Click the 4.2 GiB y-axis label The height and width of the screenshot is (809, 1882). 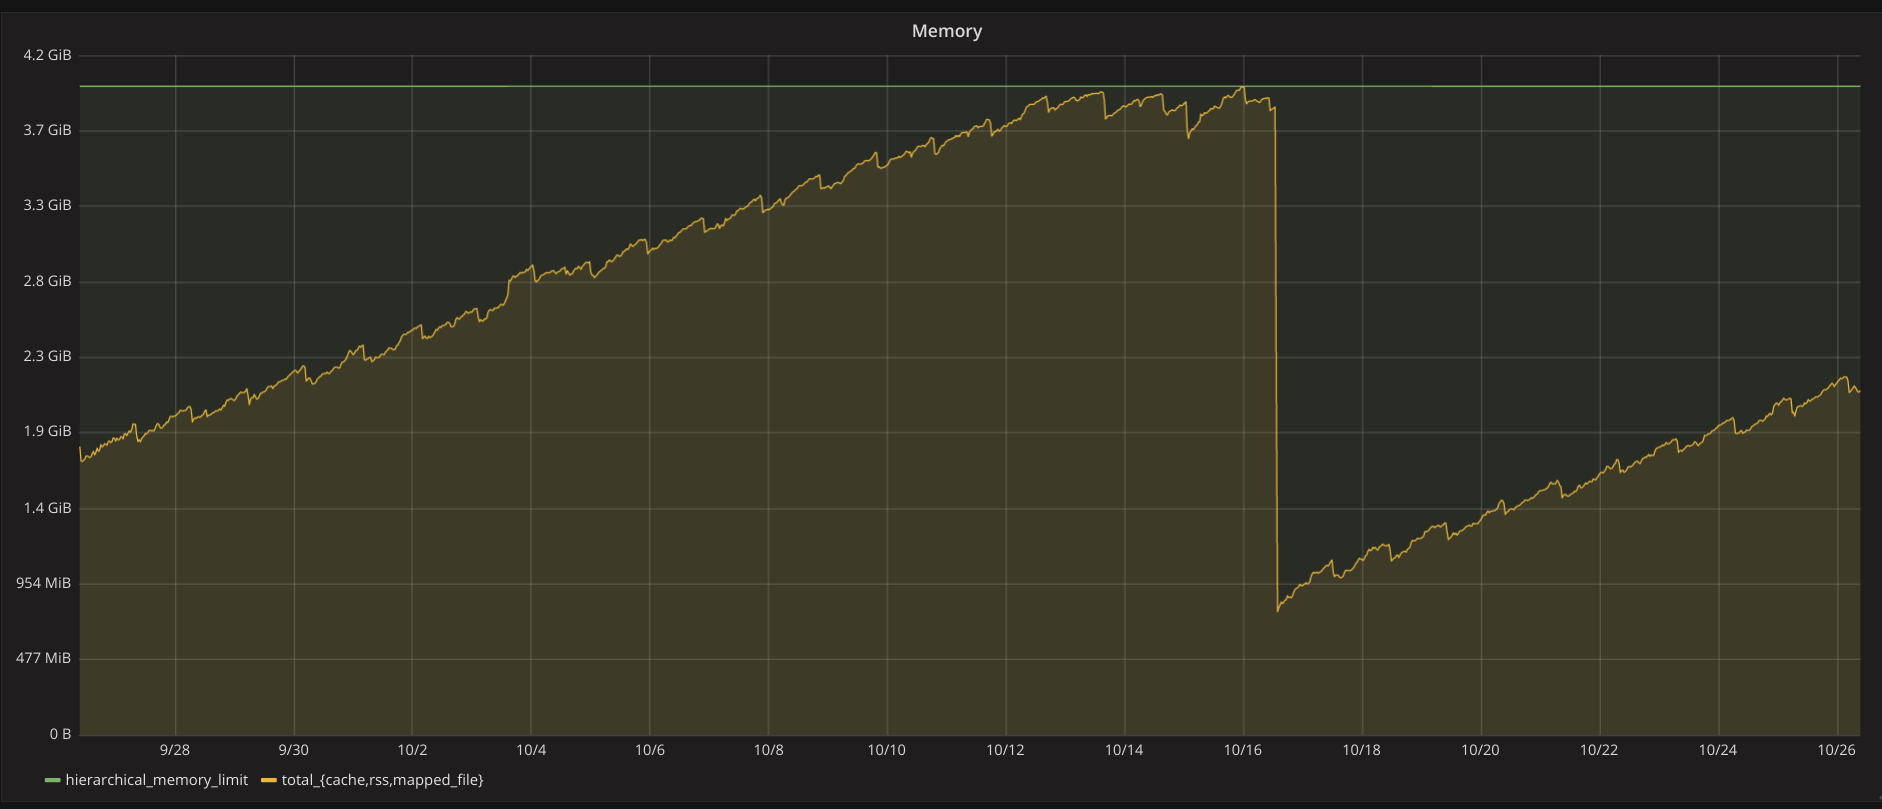(x=48, y=55)
